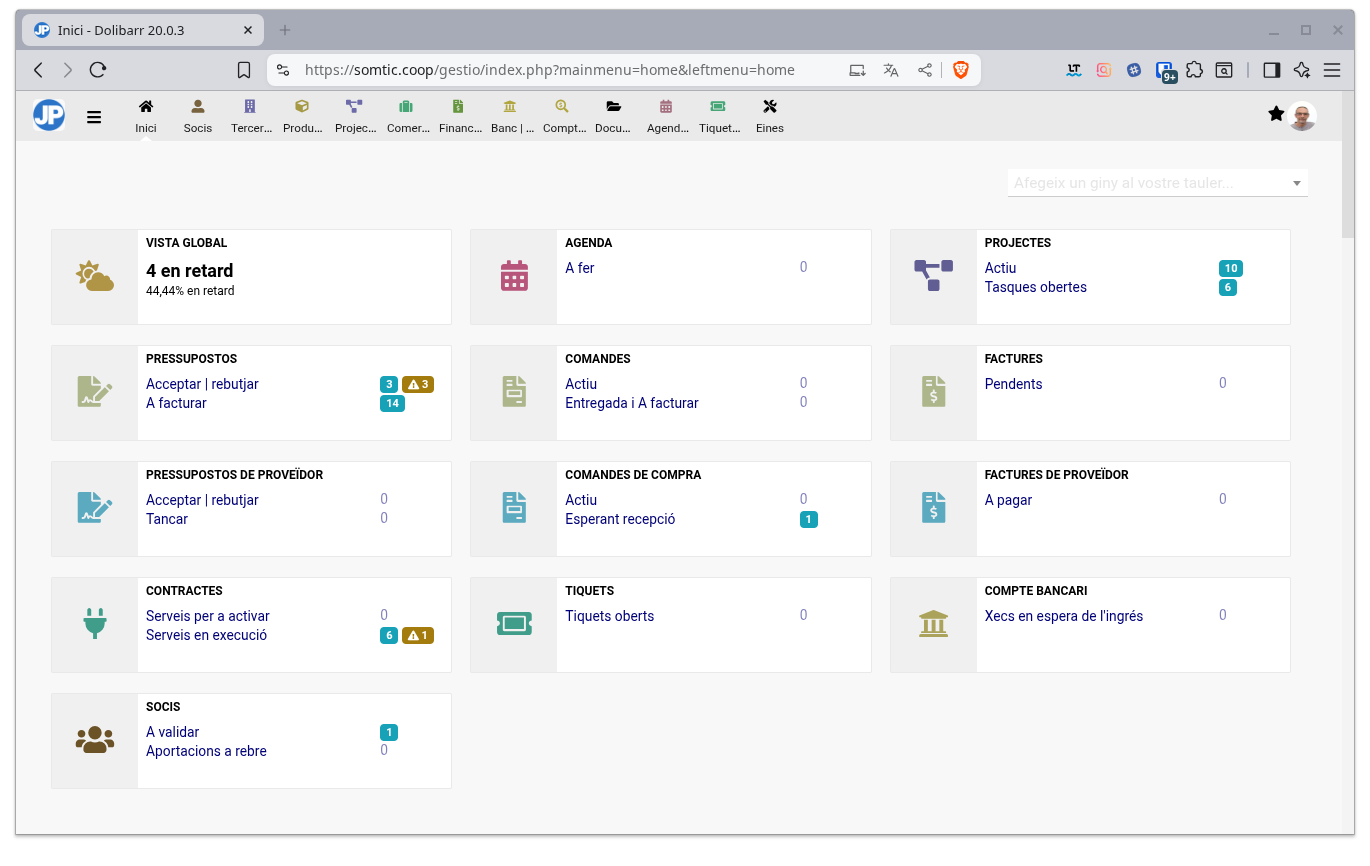Open the Documents menu item
The height and width of the screenshot is (866, 1370).
[x=613, y=115]
